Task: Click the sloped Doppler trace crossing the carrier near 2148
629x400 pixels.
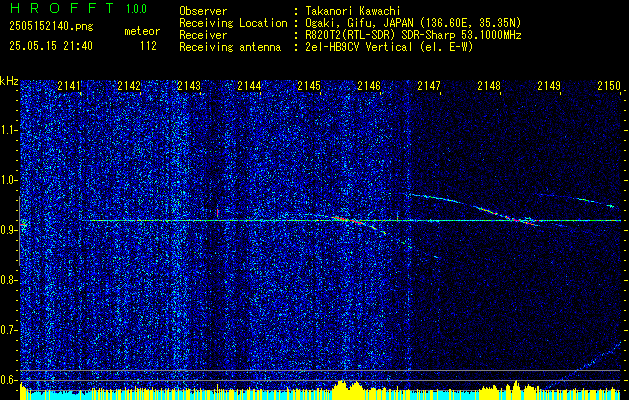Action: click(475, 209)
